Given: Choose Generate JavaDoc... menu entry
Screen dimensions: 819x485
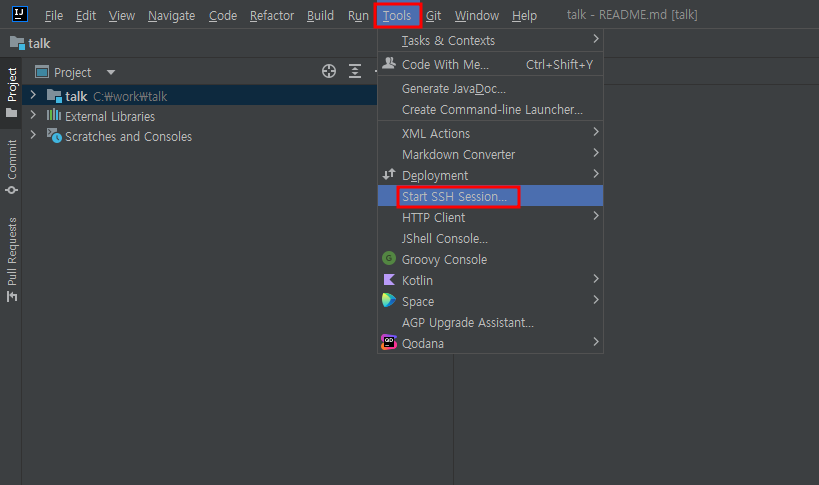Looking at the screenshot, I should 490,89.
